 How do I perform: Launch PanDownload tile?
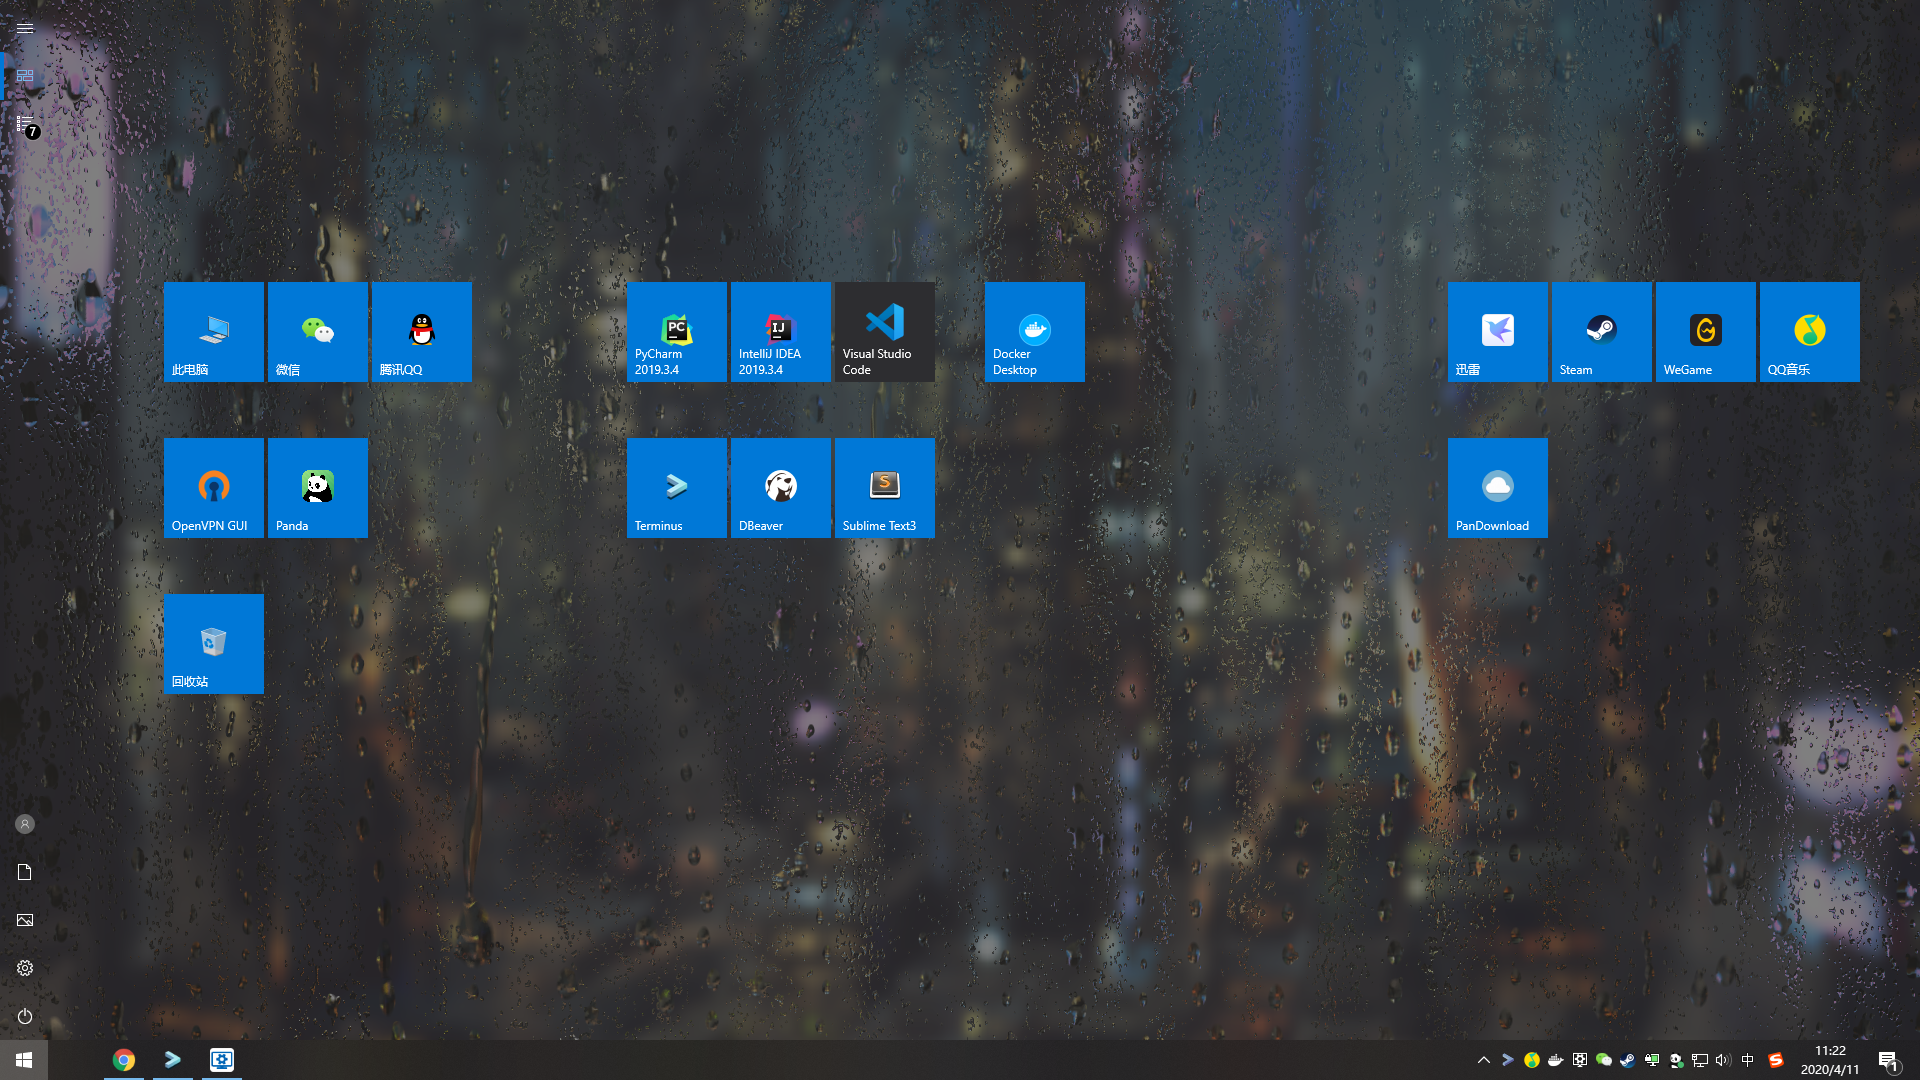pyautogui.click(x=1497, y=487)
